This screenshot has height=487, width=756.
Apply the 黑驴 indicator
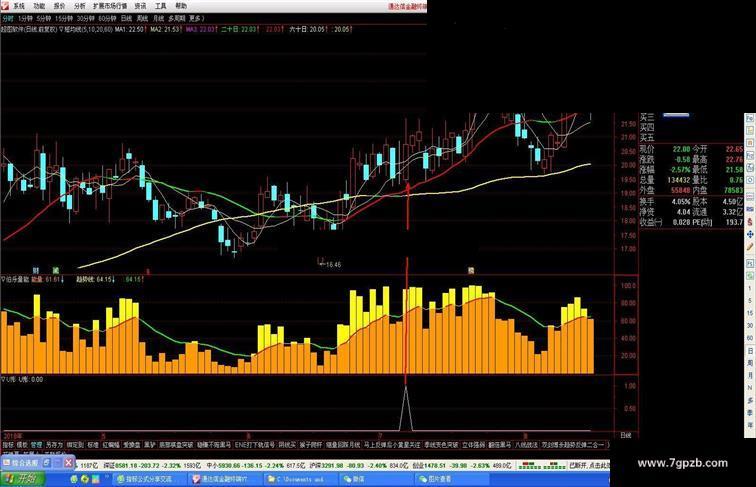click(150, 445)
